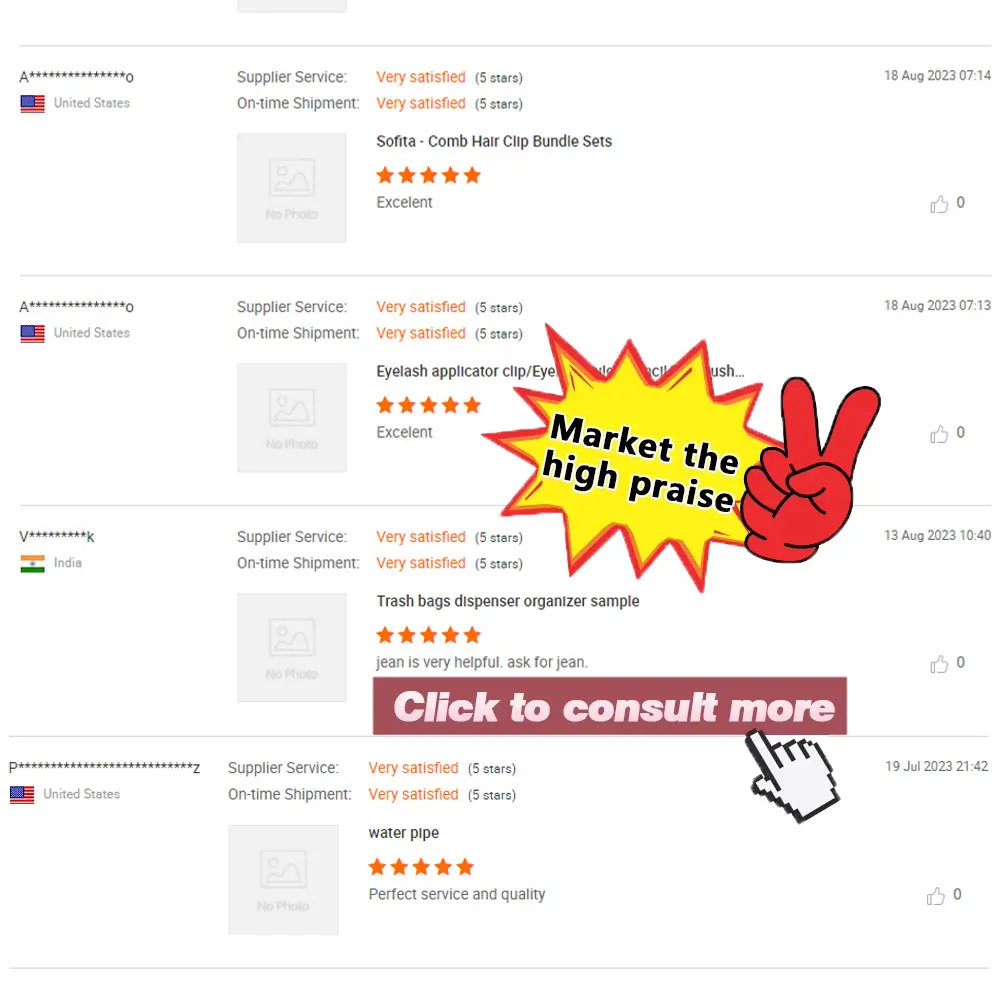The image size is (1000, 1000).
Task: Click Trash bags review No Photo thumbnail
Action: [292, 647]
